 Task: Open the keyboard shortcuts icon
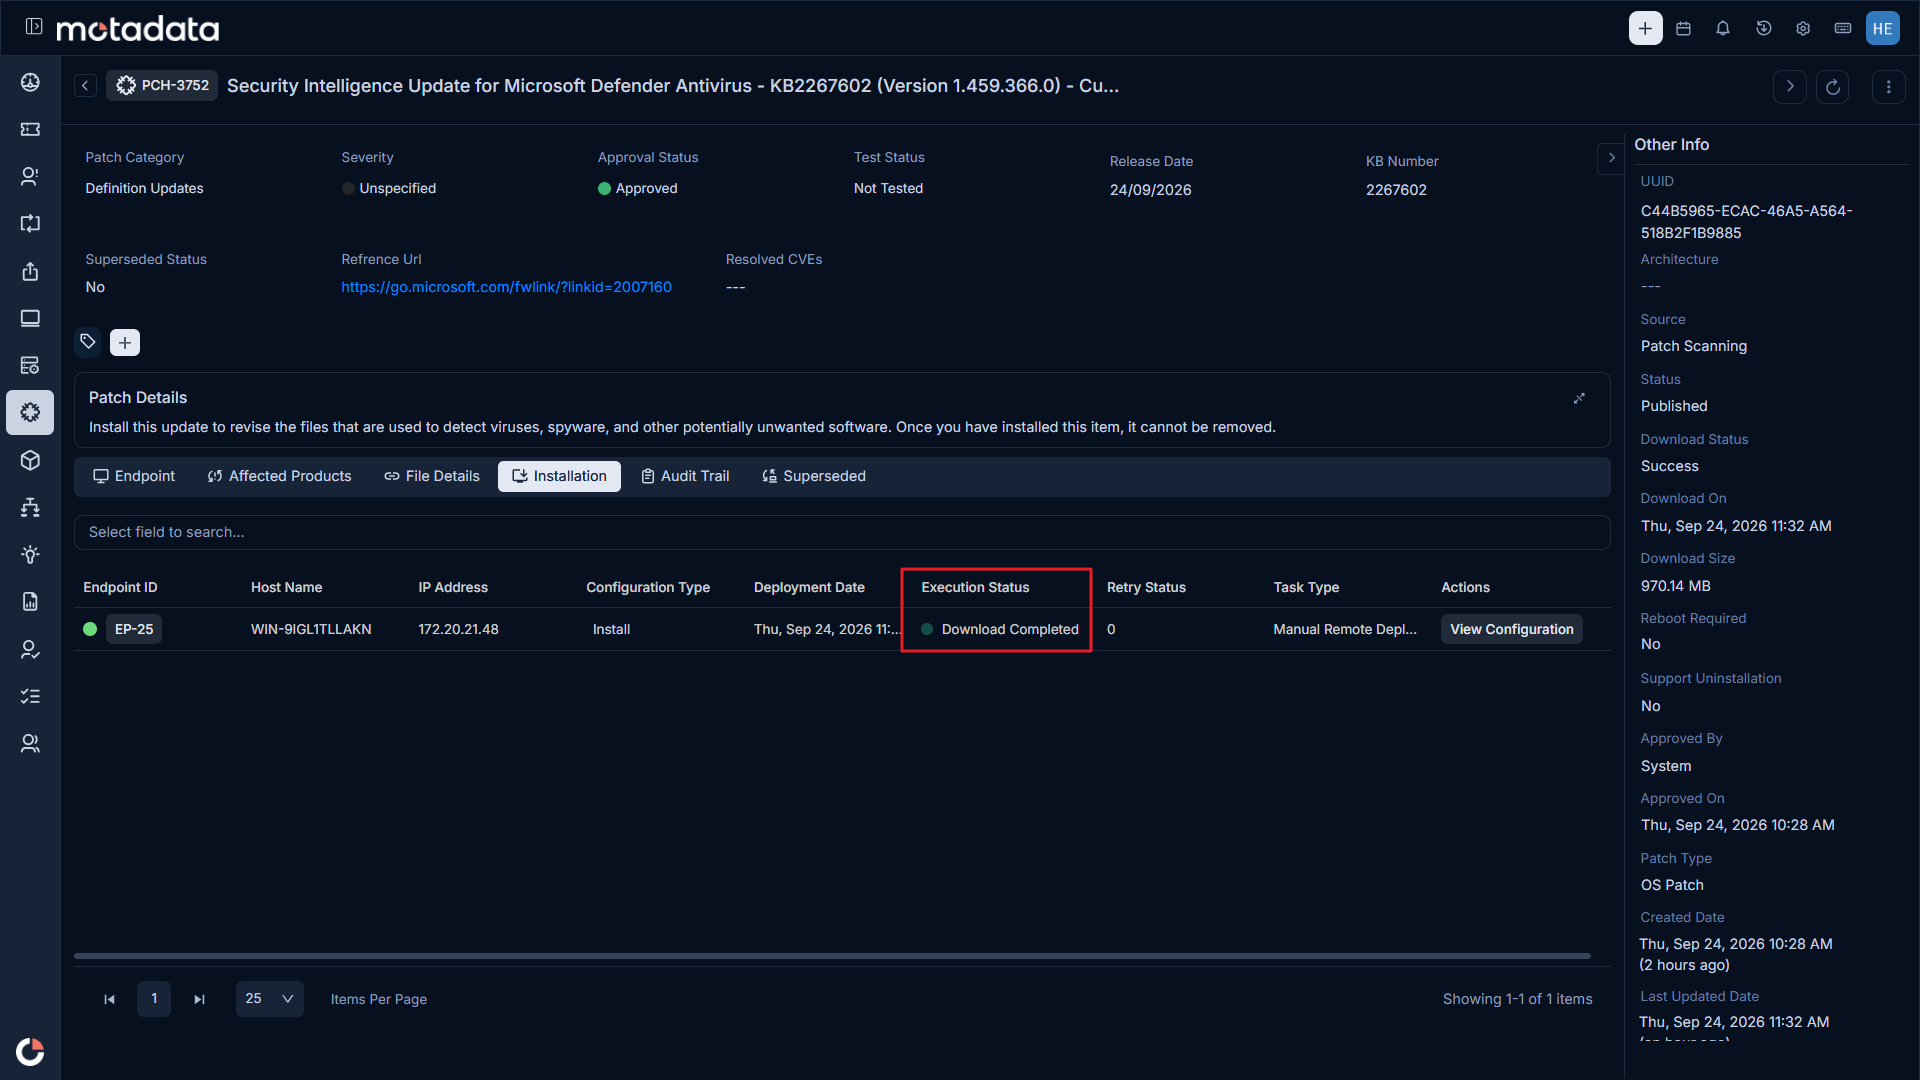pos(1843,28)
